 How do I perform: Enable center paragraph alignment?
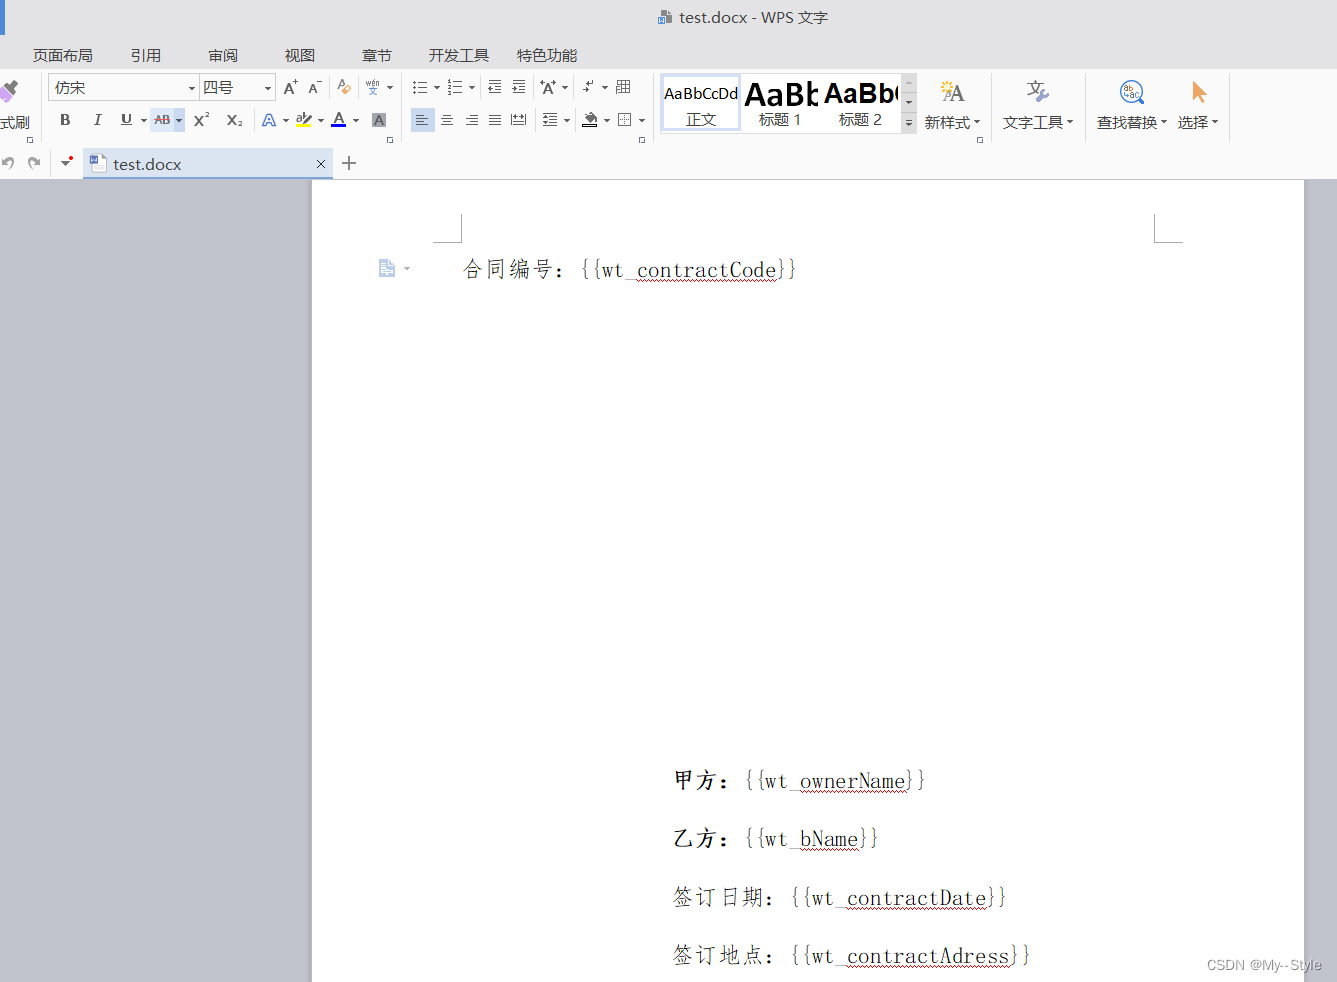pyautogui.click(x=446, y=120)
